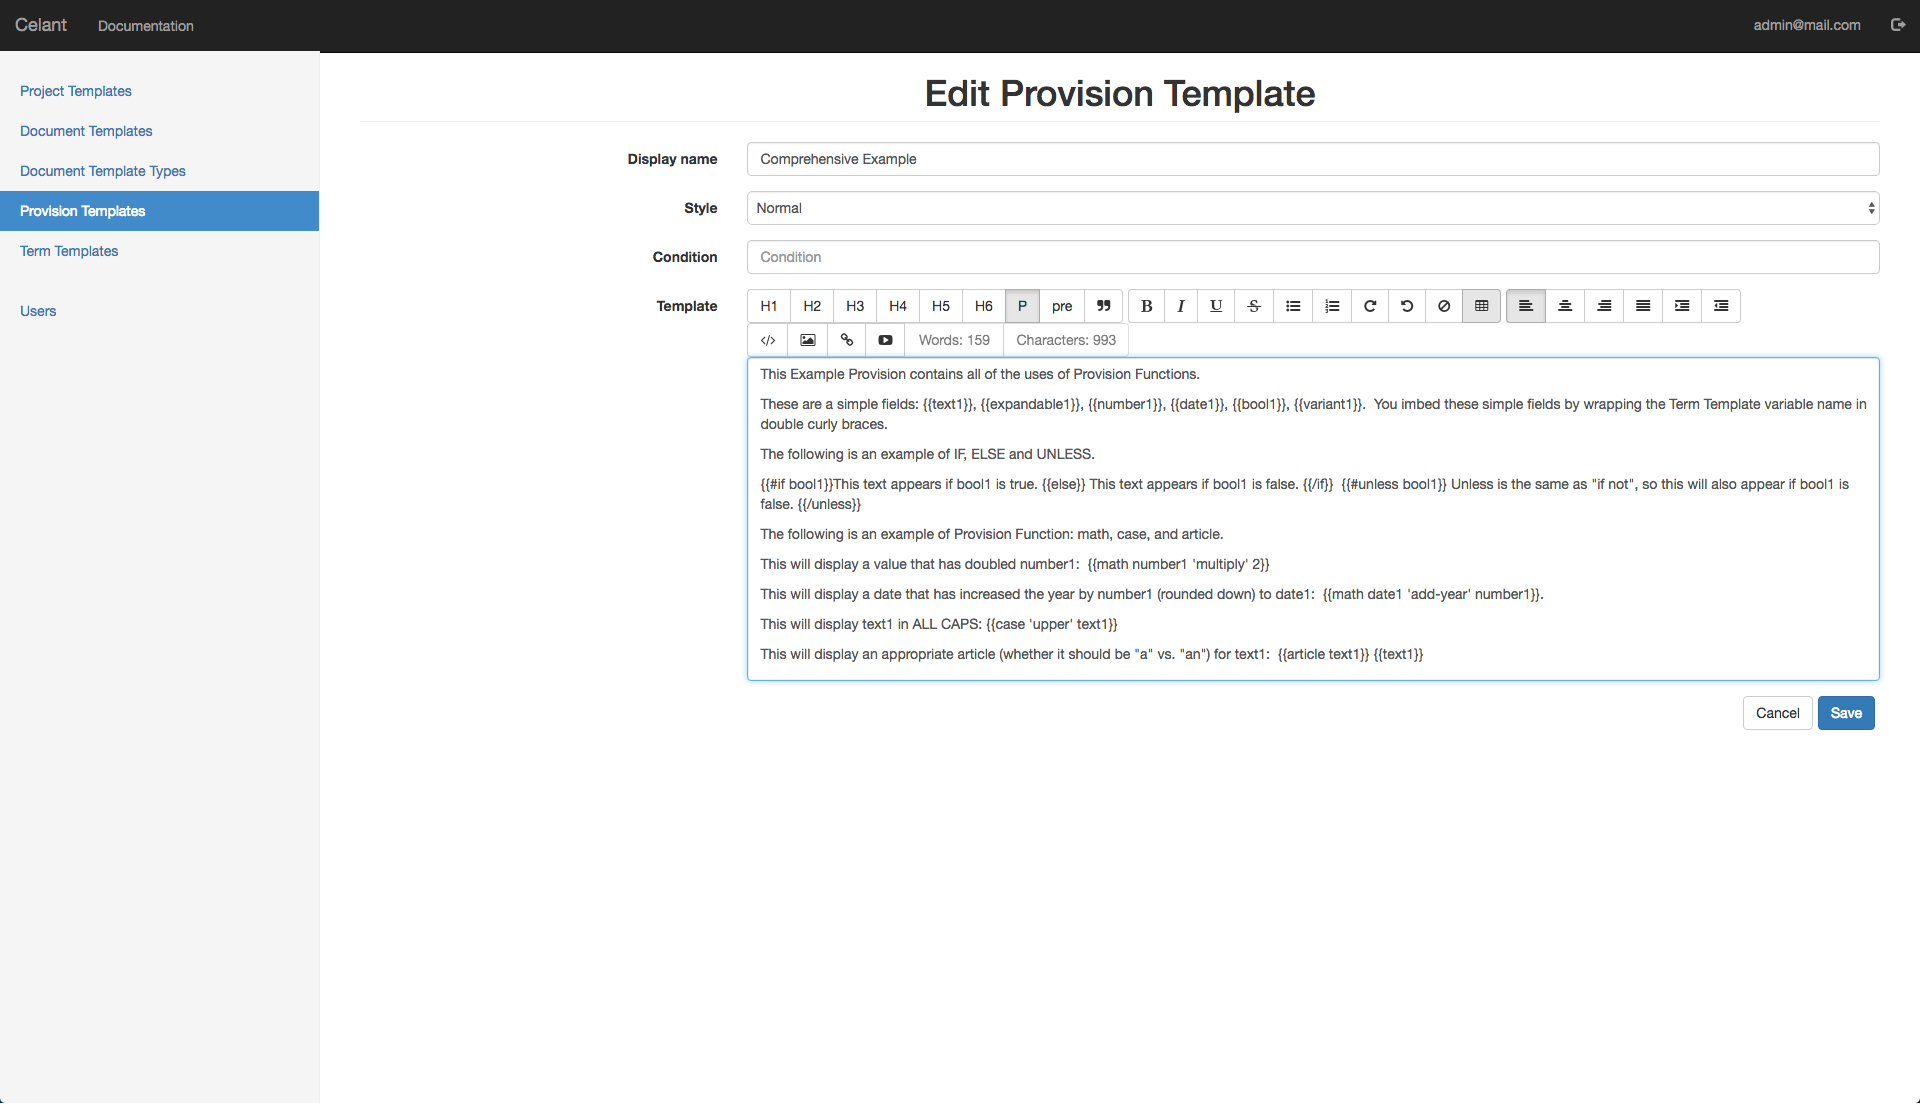The image size is (1920, 1104).
Task: Insert a hyperlink using the link icon
Action: point(846,340)
